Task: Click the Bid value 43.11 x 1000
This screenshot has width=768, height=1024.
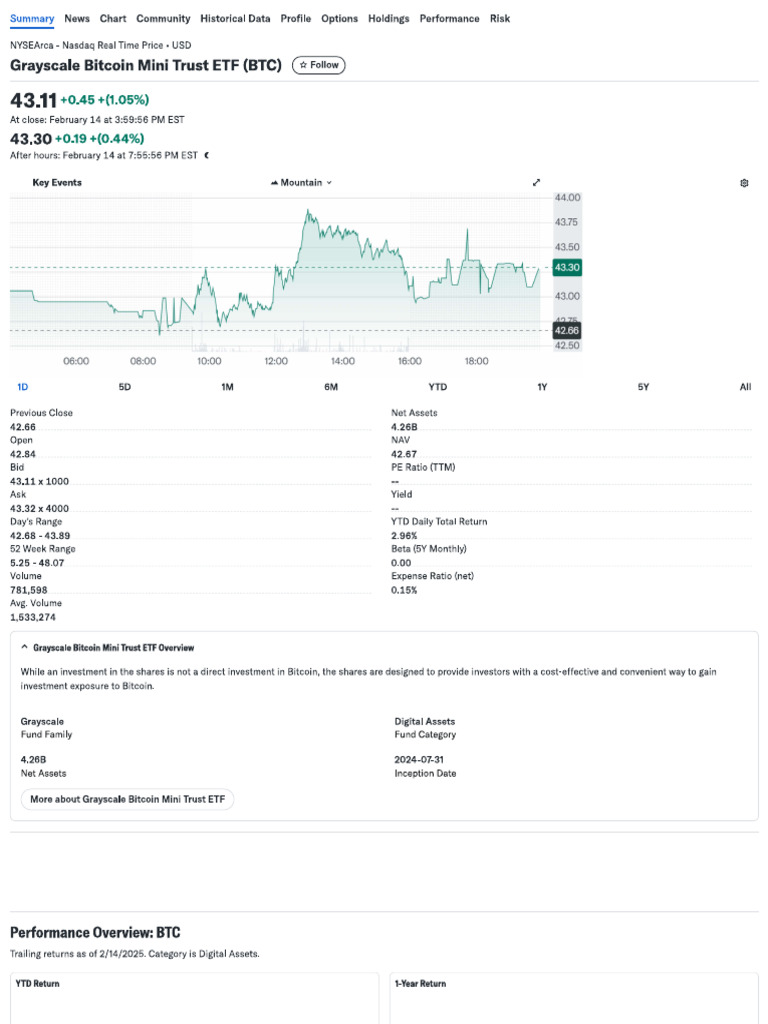Action: coord(39,481)
